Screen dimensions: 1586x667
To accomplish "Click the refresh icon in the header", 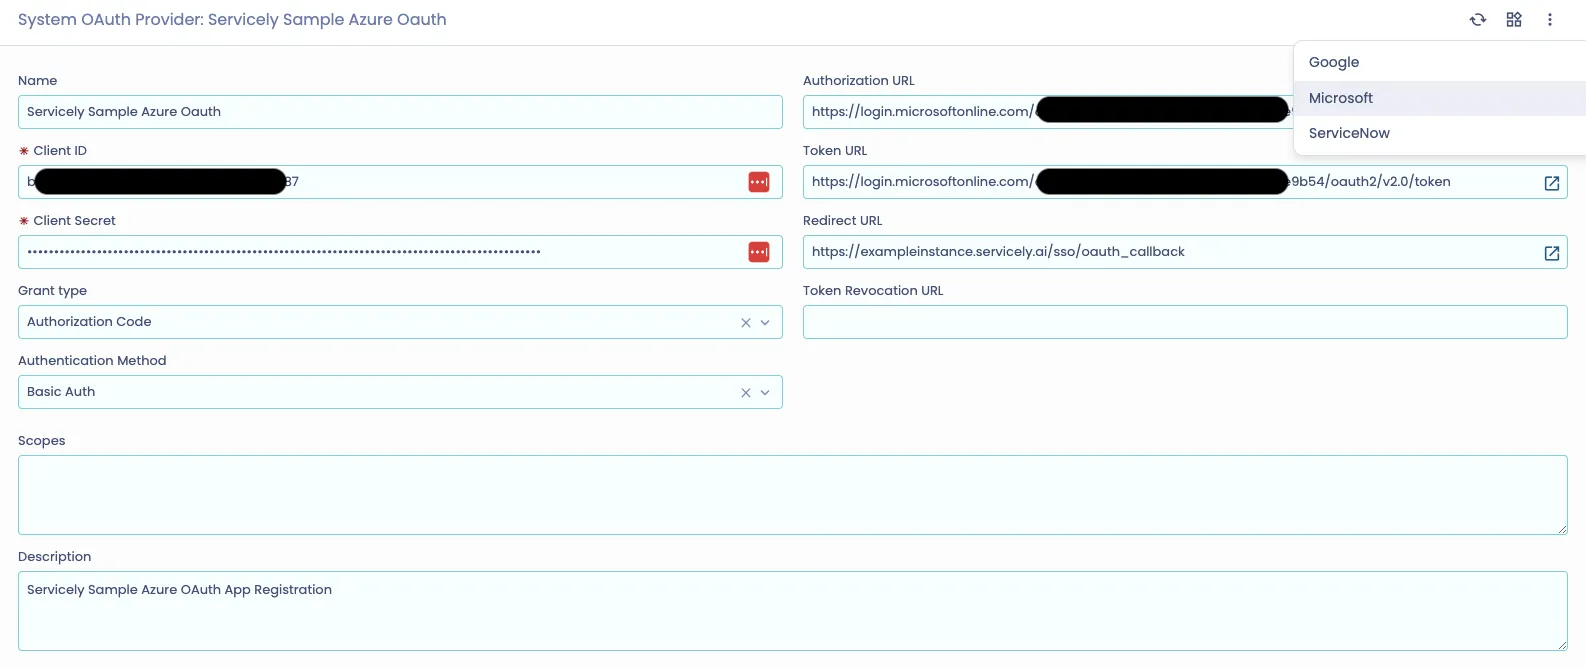I will tap(1477, 20).
